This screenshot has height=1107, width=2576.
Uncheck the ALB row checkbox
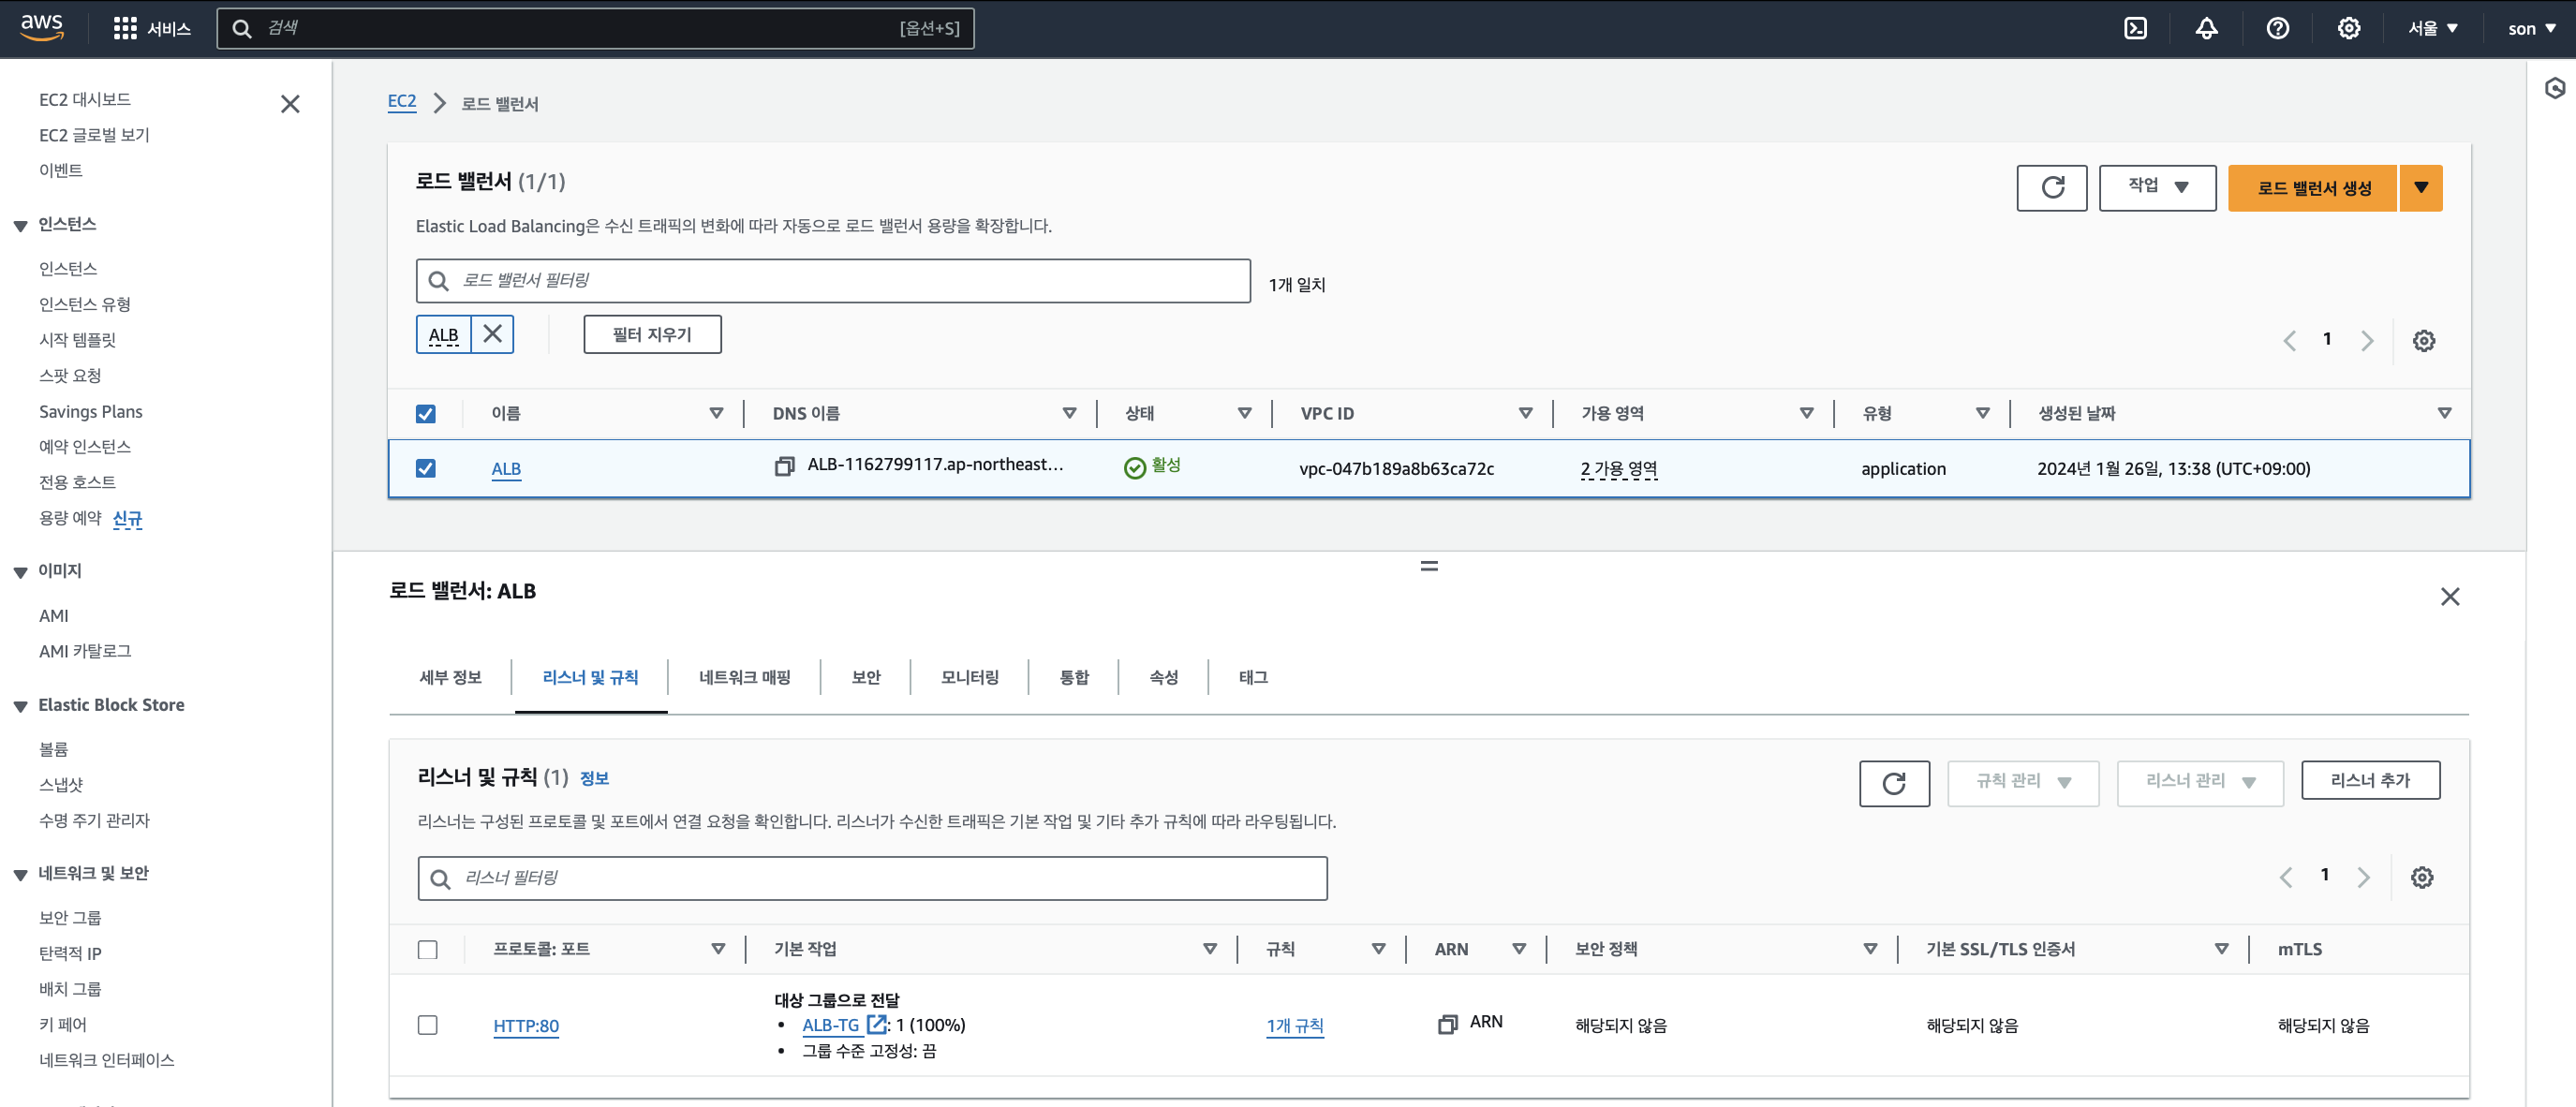(425, 468)
